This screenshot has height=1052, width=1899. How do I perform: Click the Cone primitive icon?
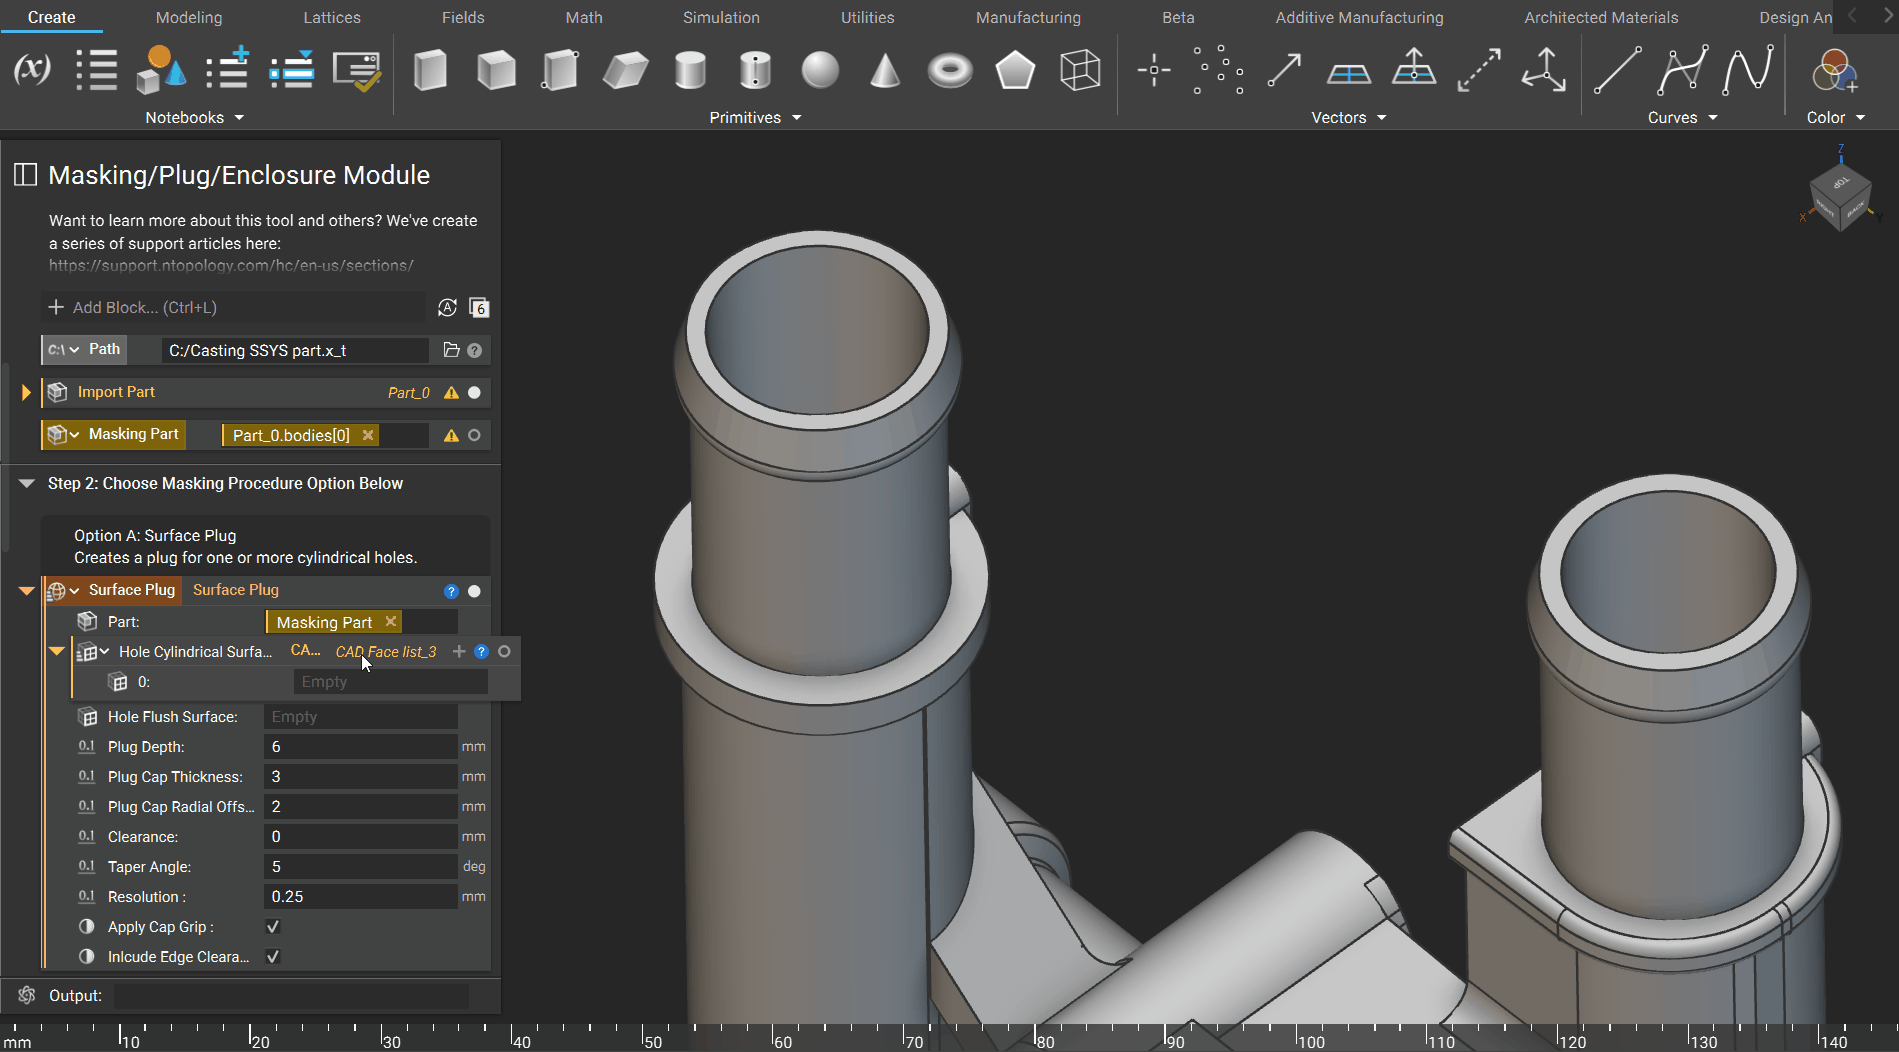pyautogui.click(x=884, y=71)
